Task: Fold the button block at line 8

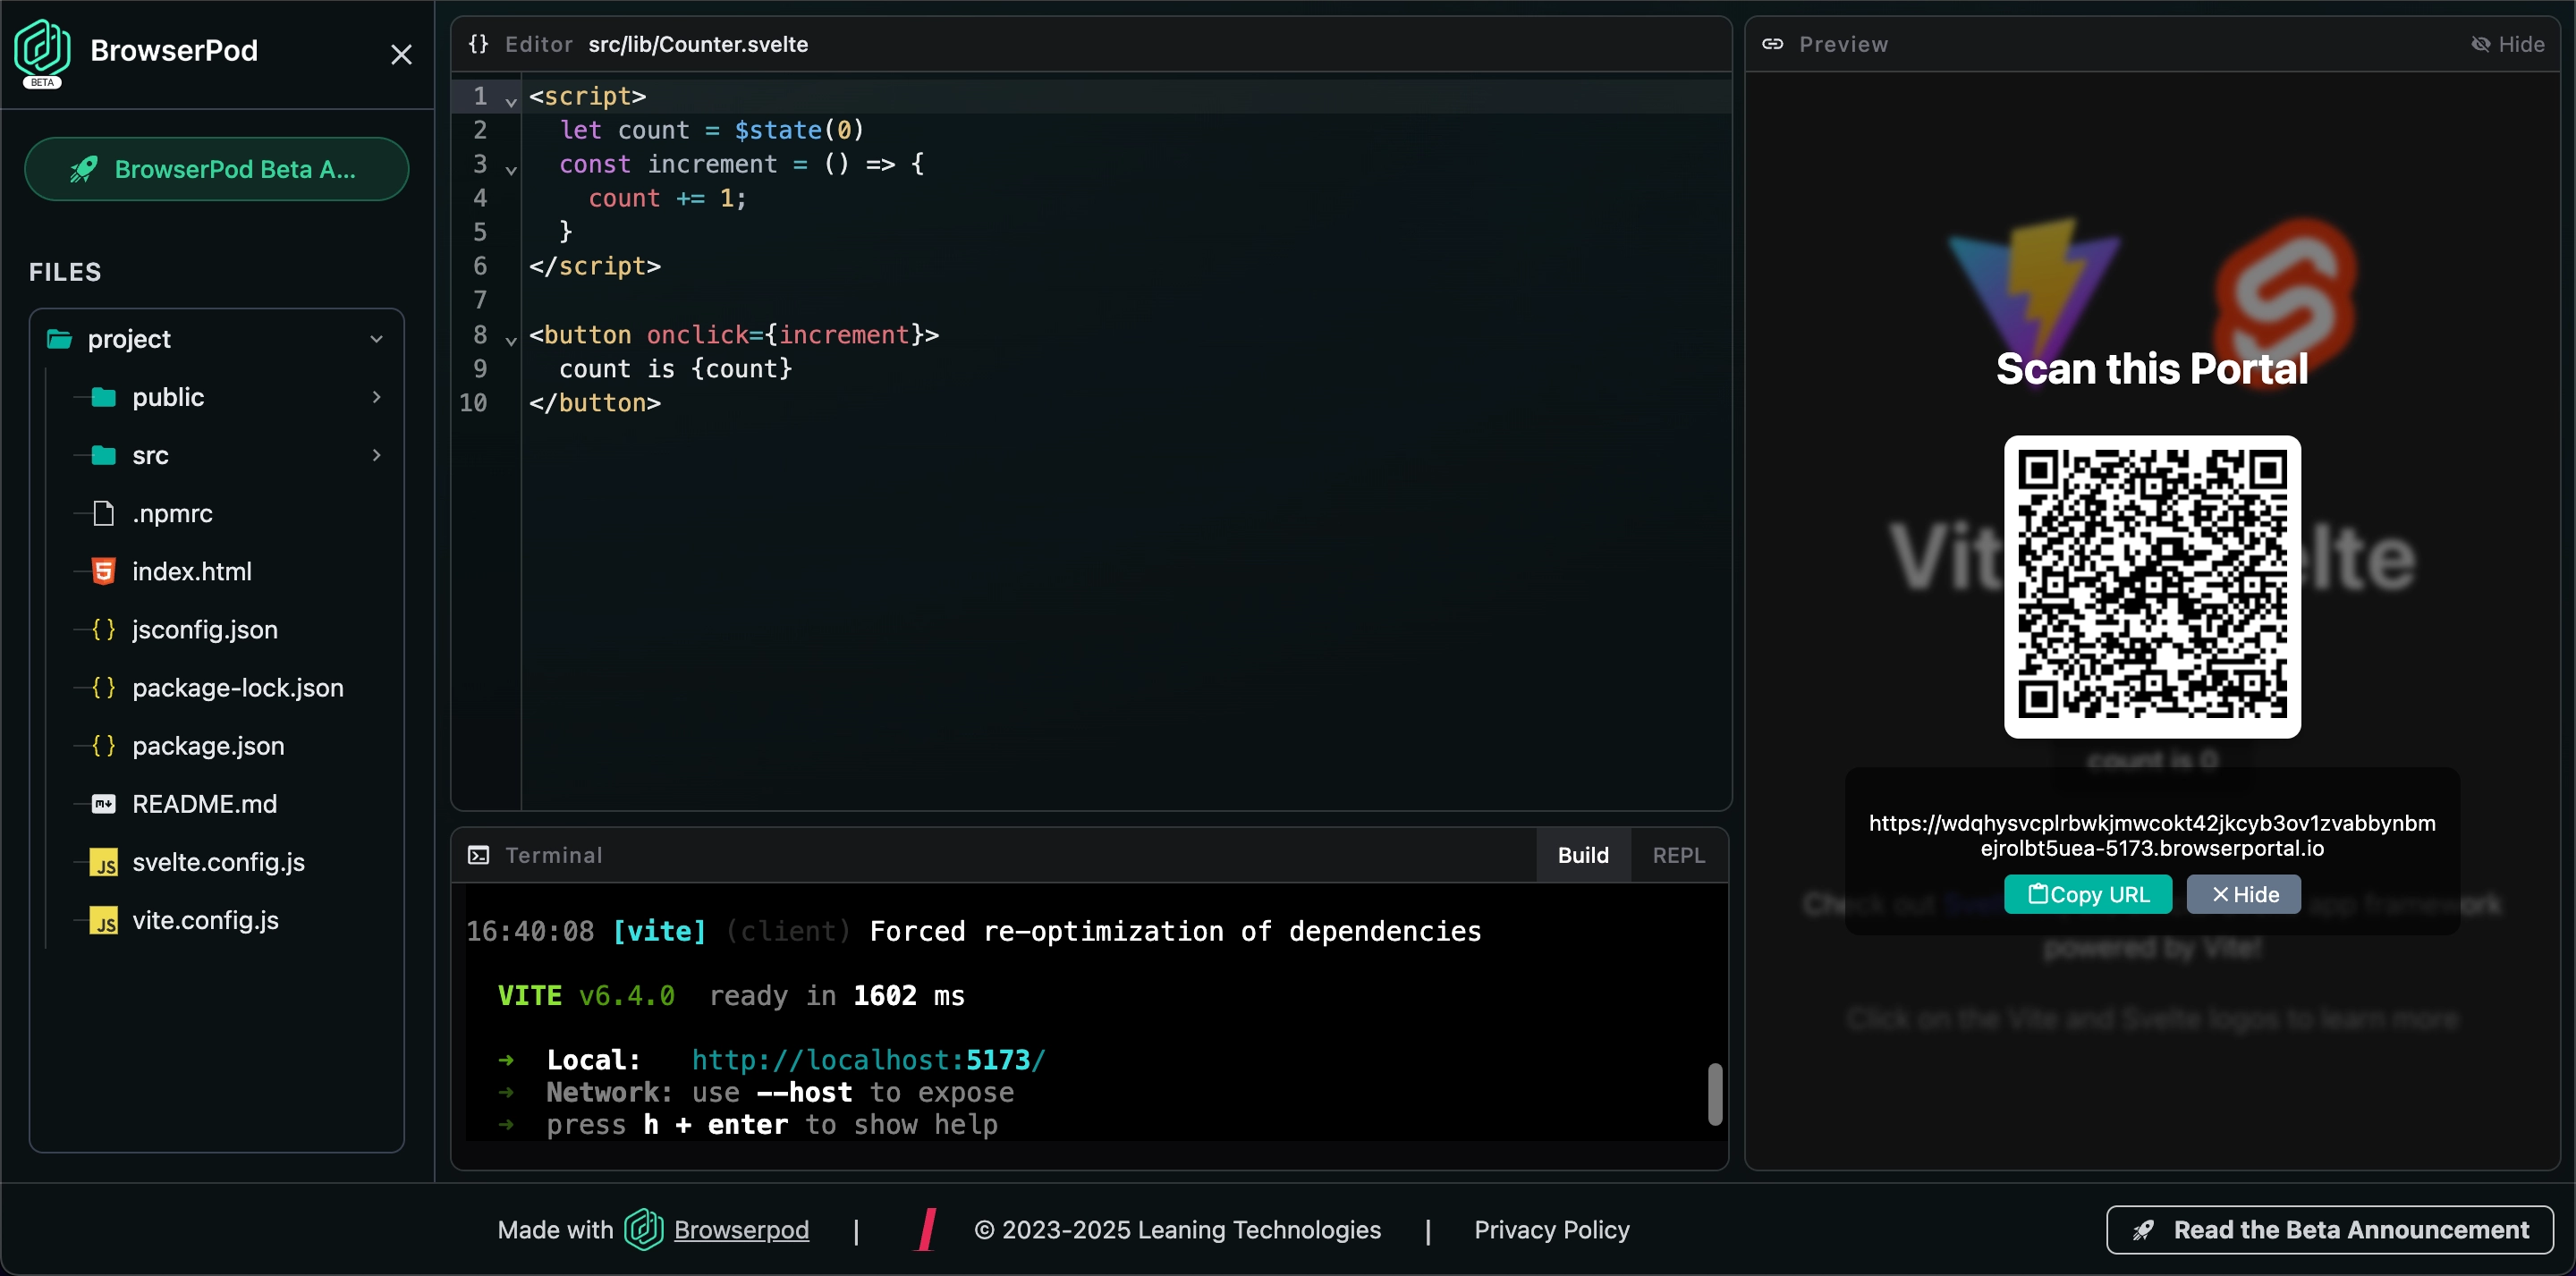Action: [x=511, y=340]
